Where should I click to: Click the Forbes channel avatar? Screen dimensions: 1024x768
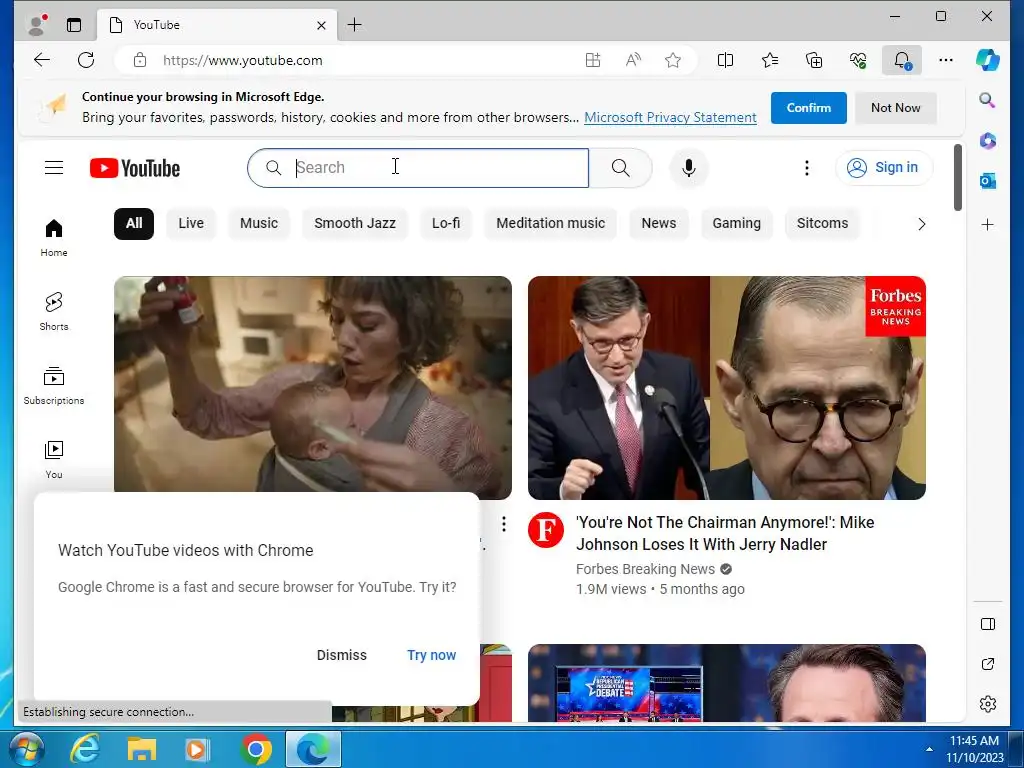545,529
